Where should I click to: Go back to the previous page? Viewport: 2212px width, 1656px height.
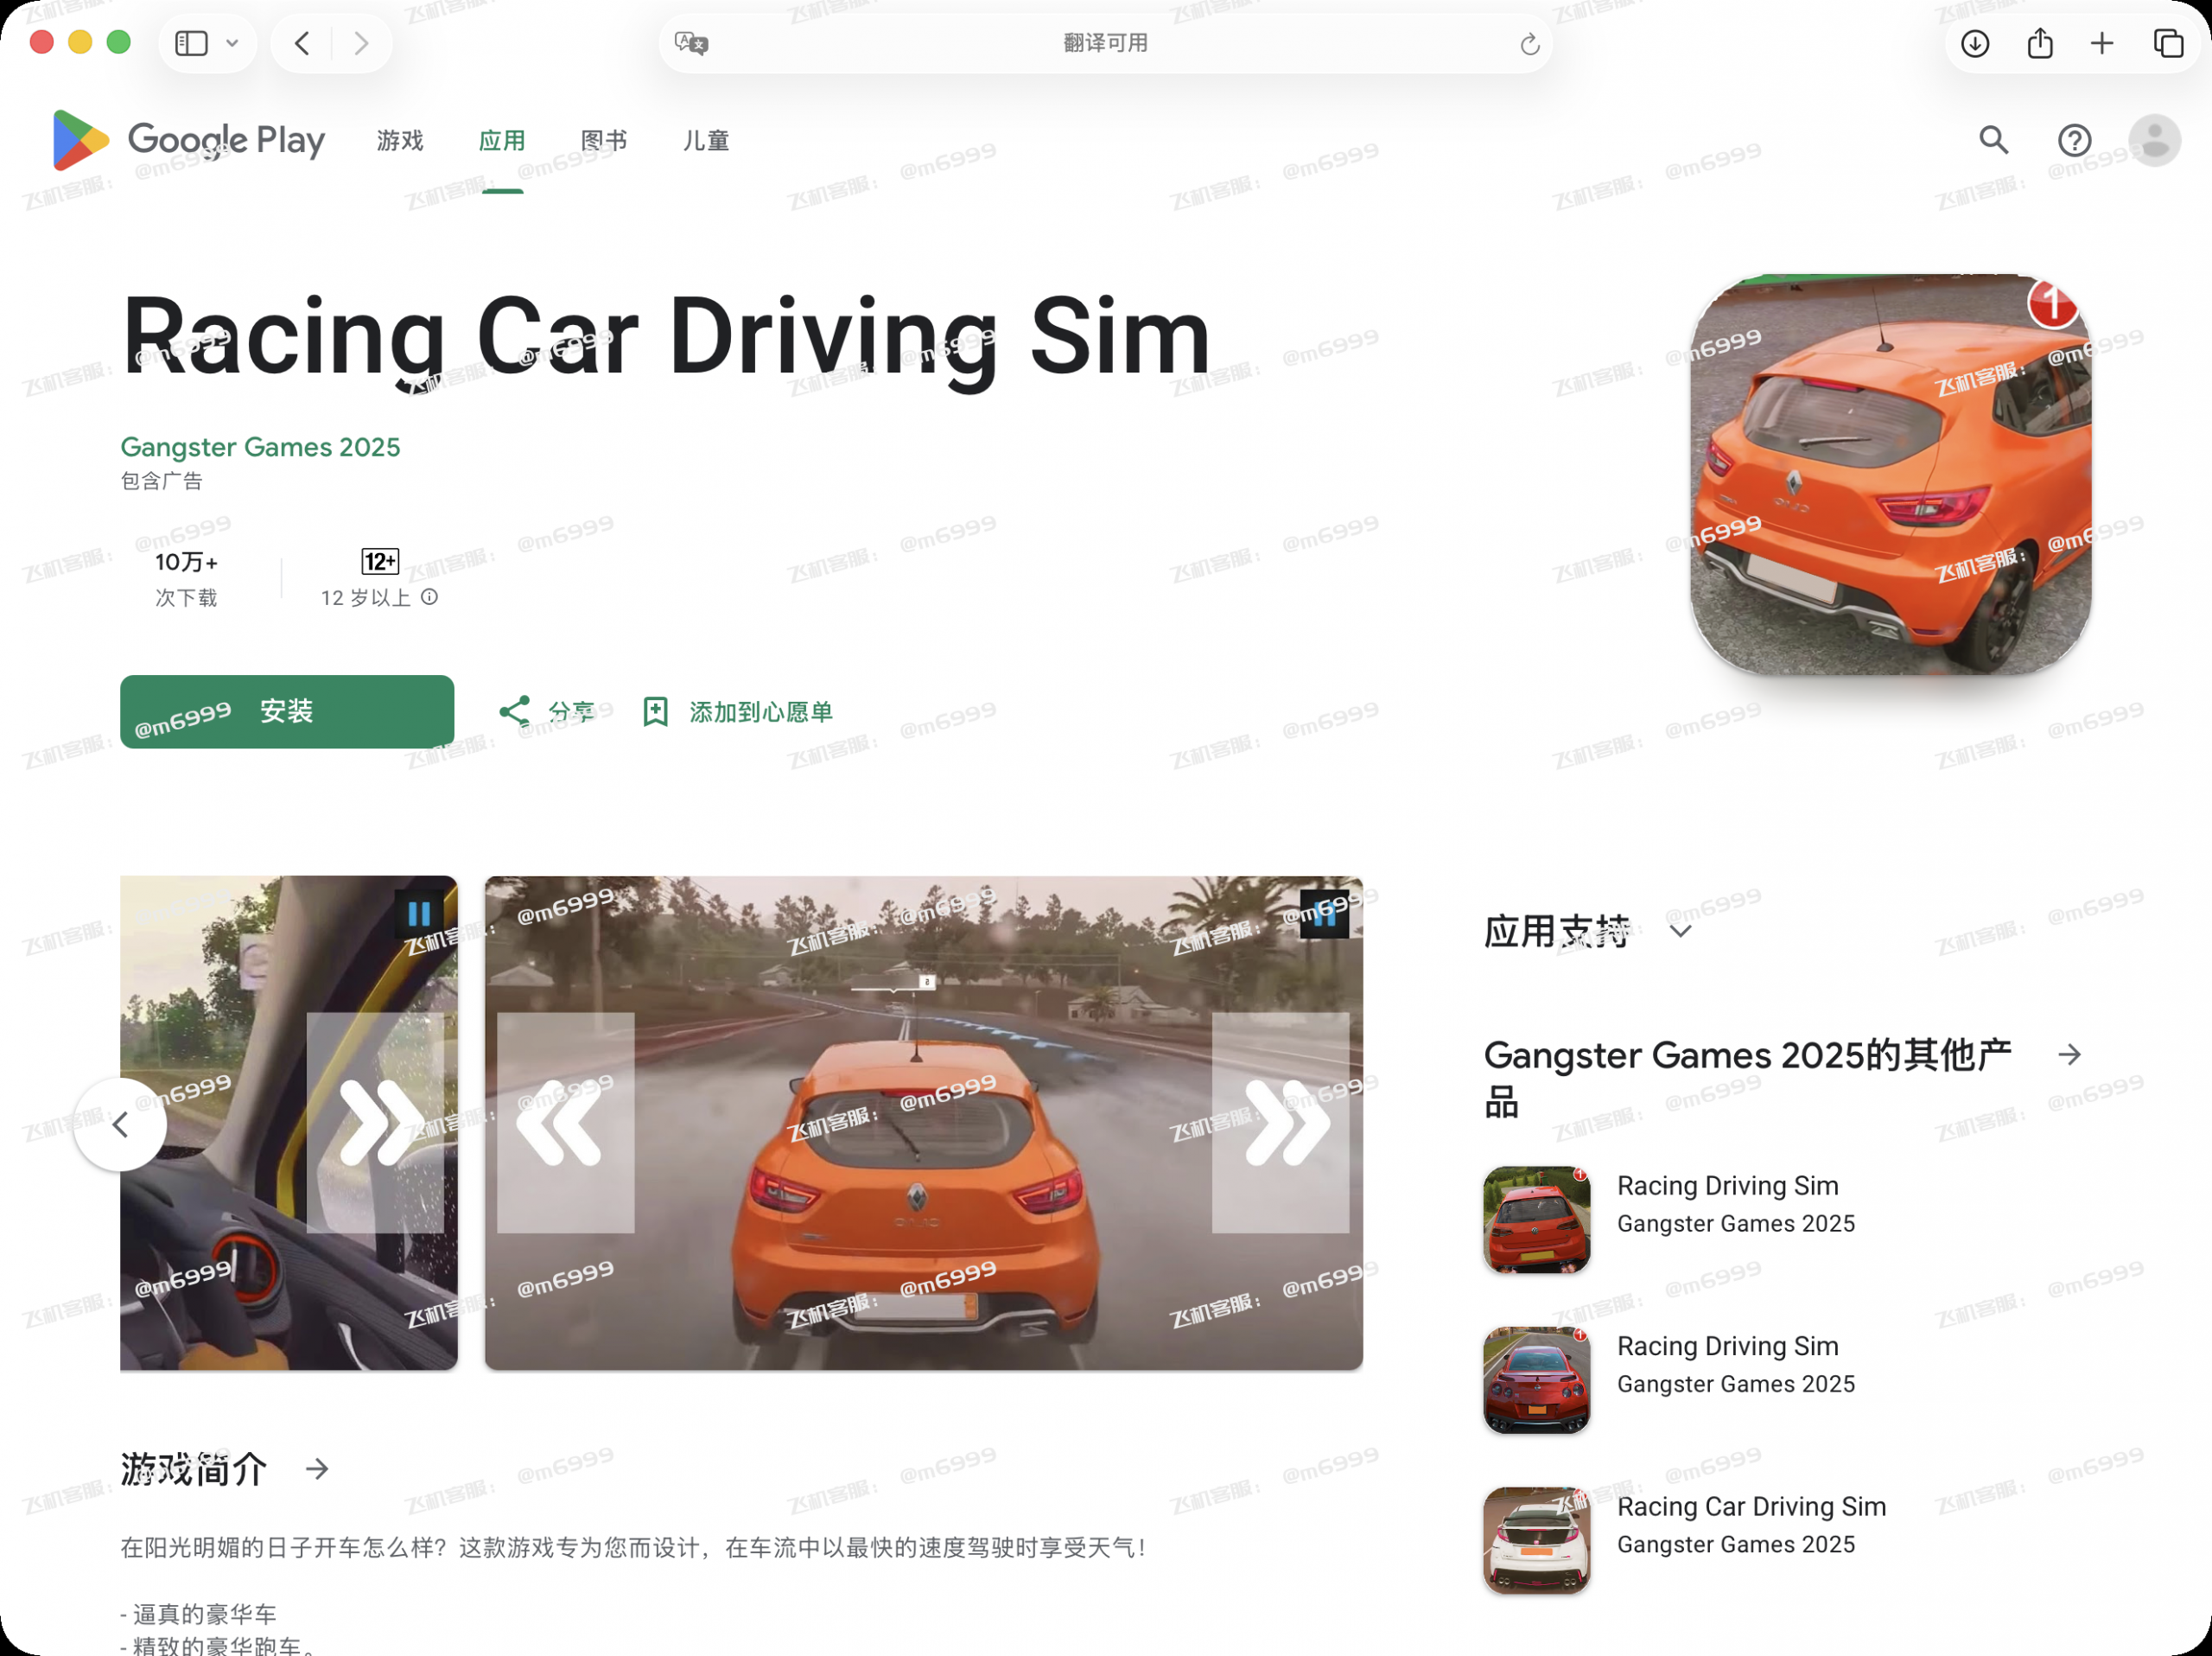tap(303, 43)
